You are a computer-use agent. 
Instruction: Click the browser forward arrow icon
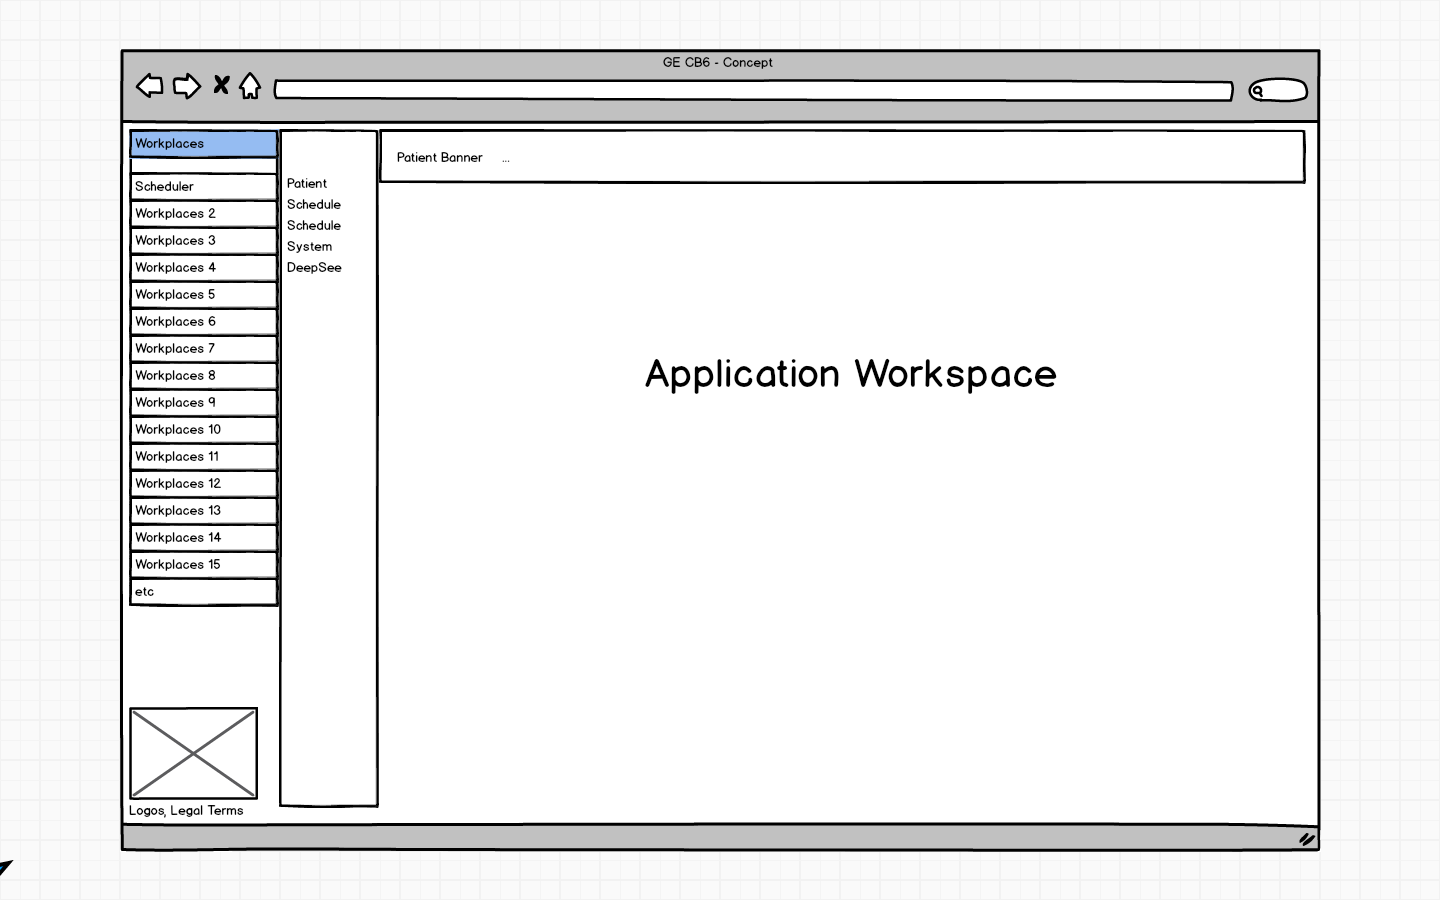(186, 86)
